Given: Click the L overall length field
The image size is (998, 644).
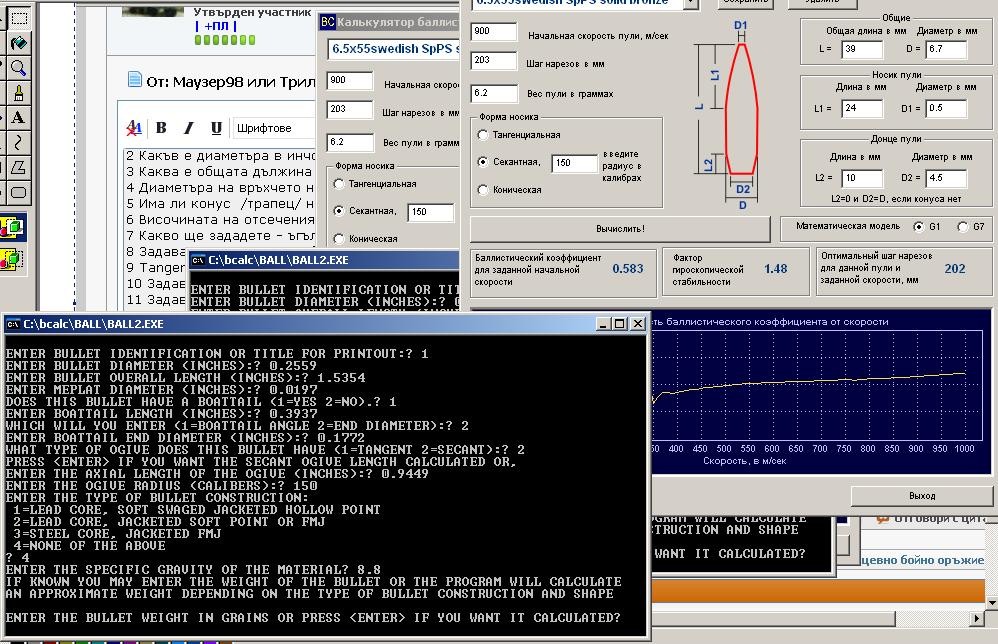Looking at the screenshot, I should pos(860,49).
